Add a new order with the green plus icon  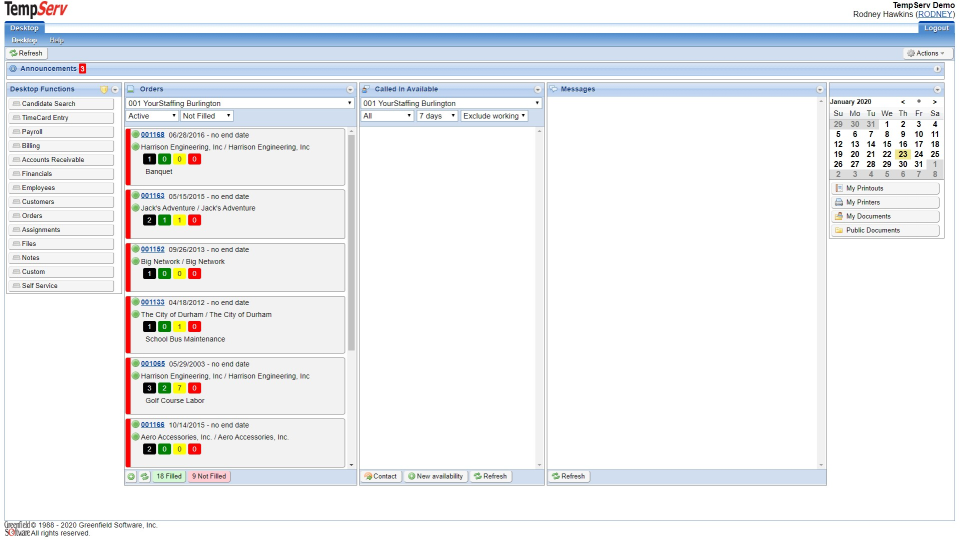[131, 476]
